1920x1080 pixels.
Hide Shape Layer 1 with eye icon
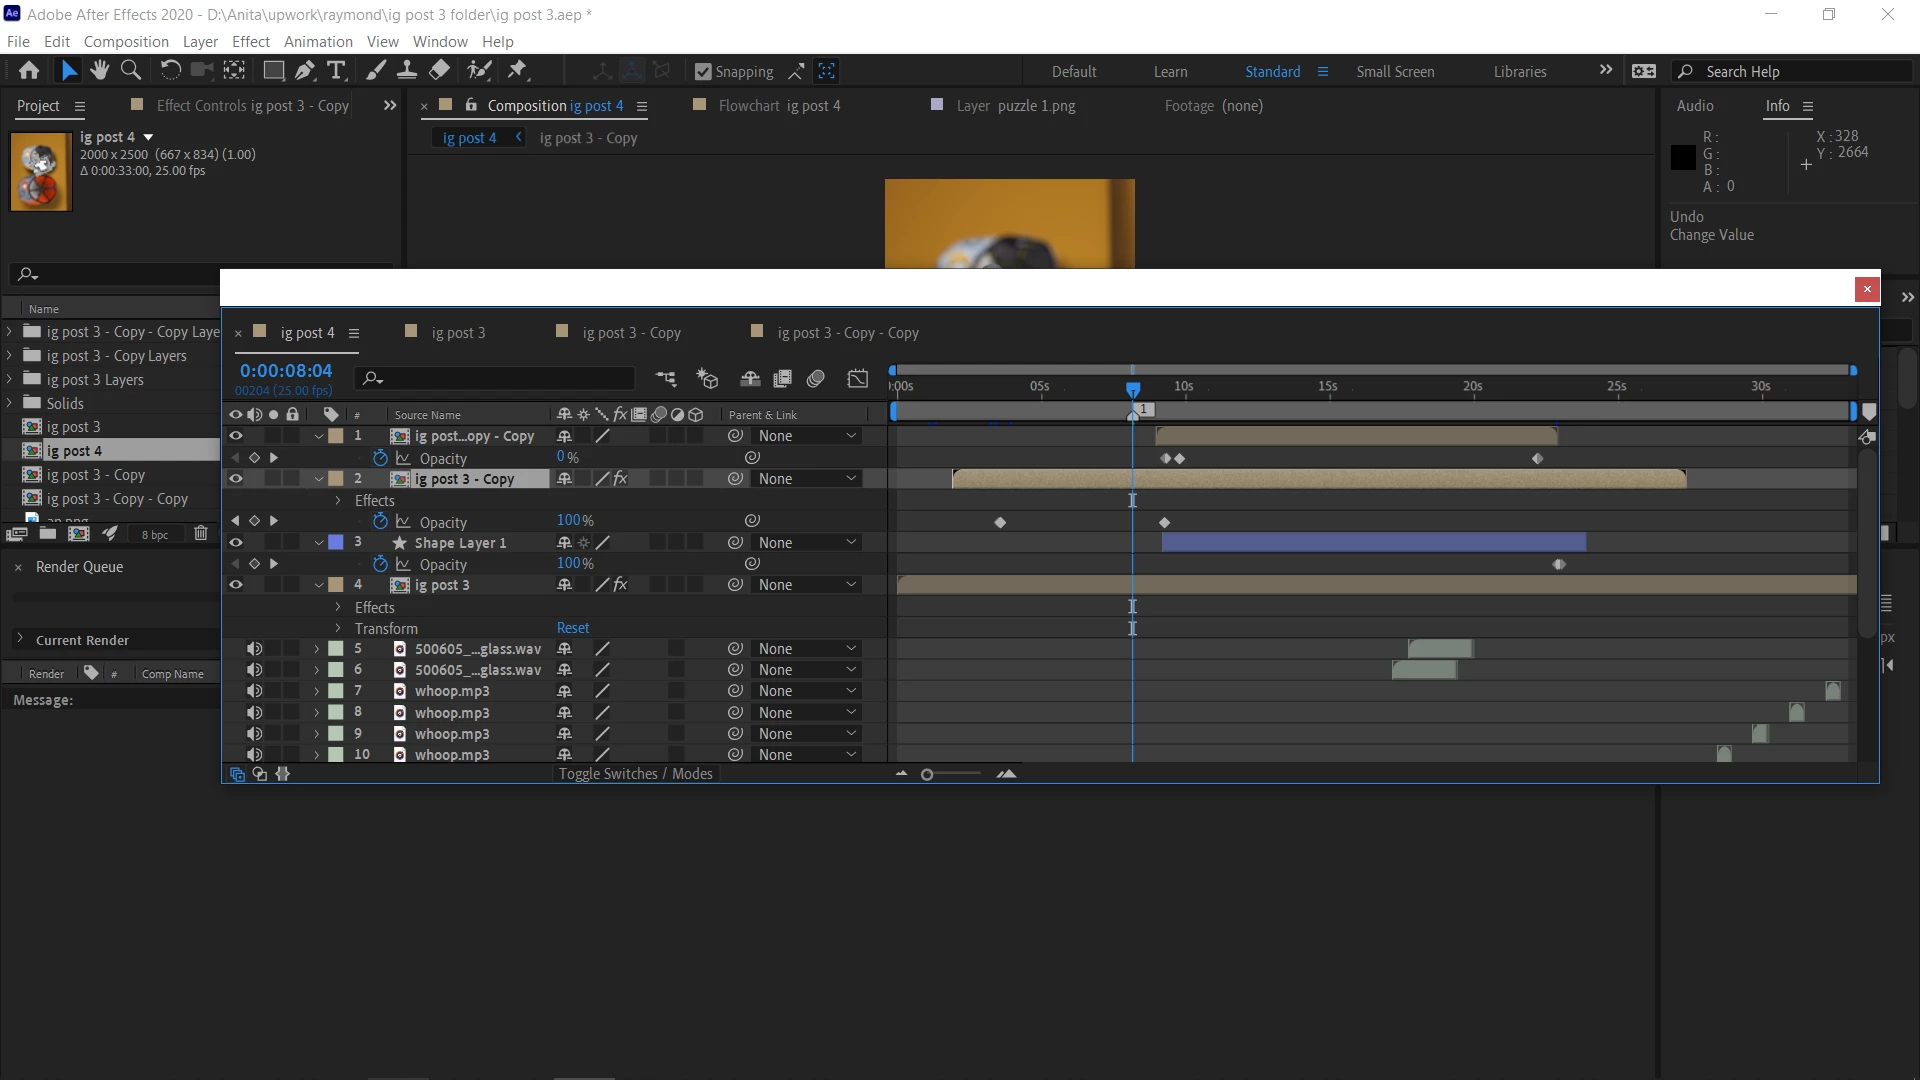[236, 543]
